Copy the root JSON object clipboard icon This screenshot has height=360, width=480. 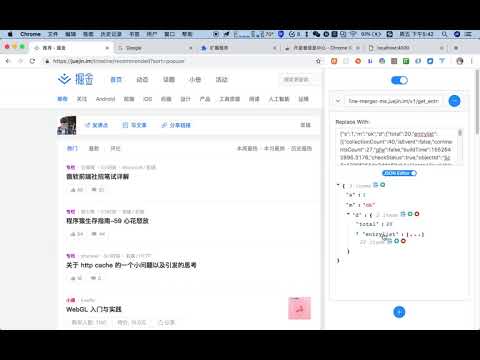pos(376,185)
